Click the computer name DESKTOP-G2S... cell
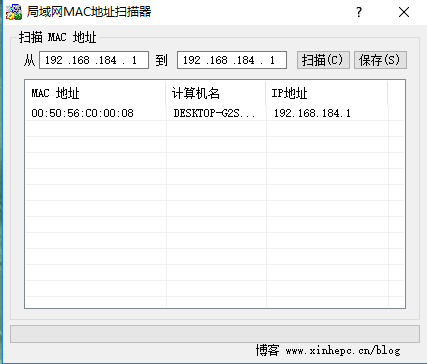The height and width of the screenshot is (364, 427). coord(215,113)
